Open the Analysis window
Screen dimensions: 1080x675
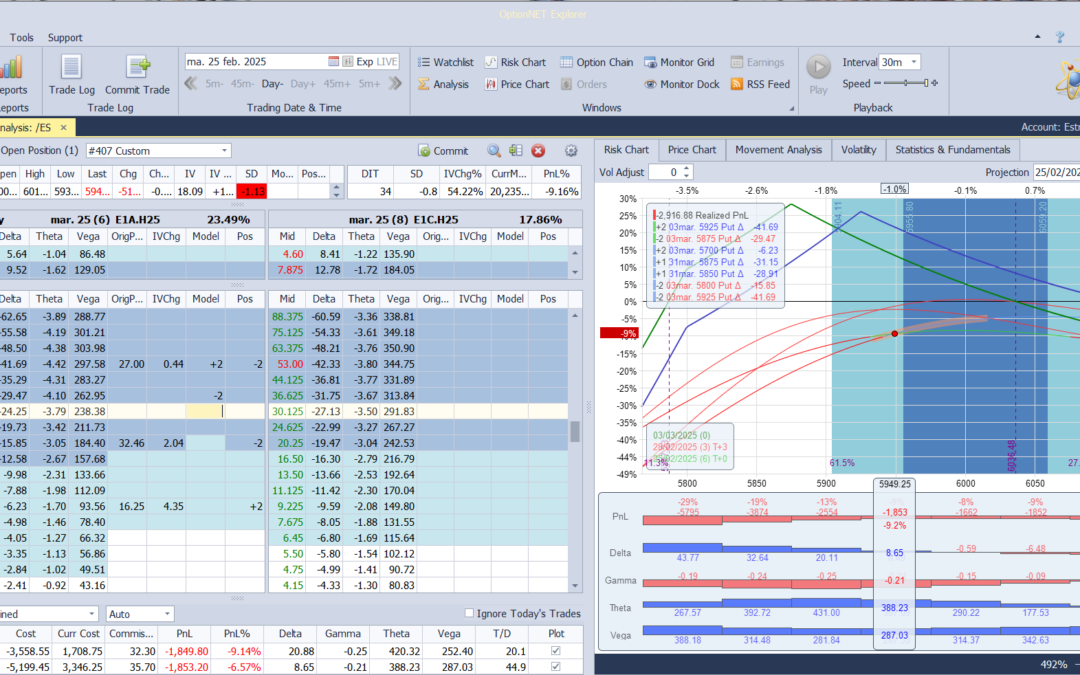[x=443, y=84]
